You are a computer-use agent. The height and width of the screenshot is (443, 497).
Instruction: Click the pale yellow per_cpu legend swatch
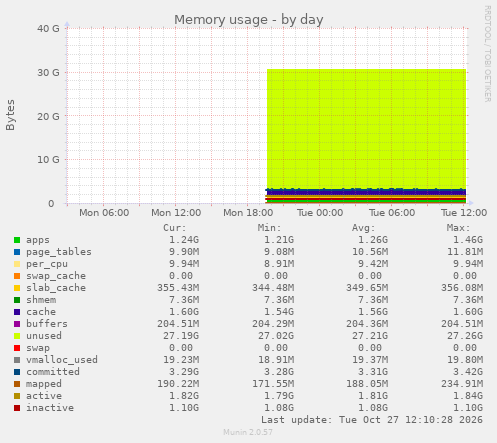point(17,264)
